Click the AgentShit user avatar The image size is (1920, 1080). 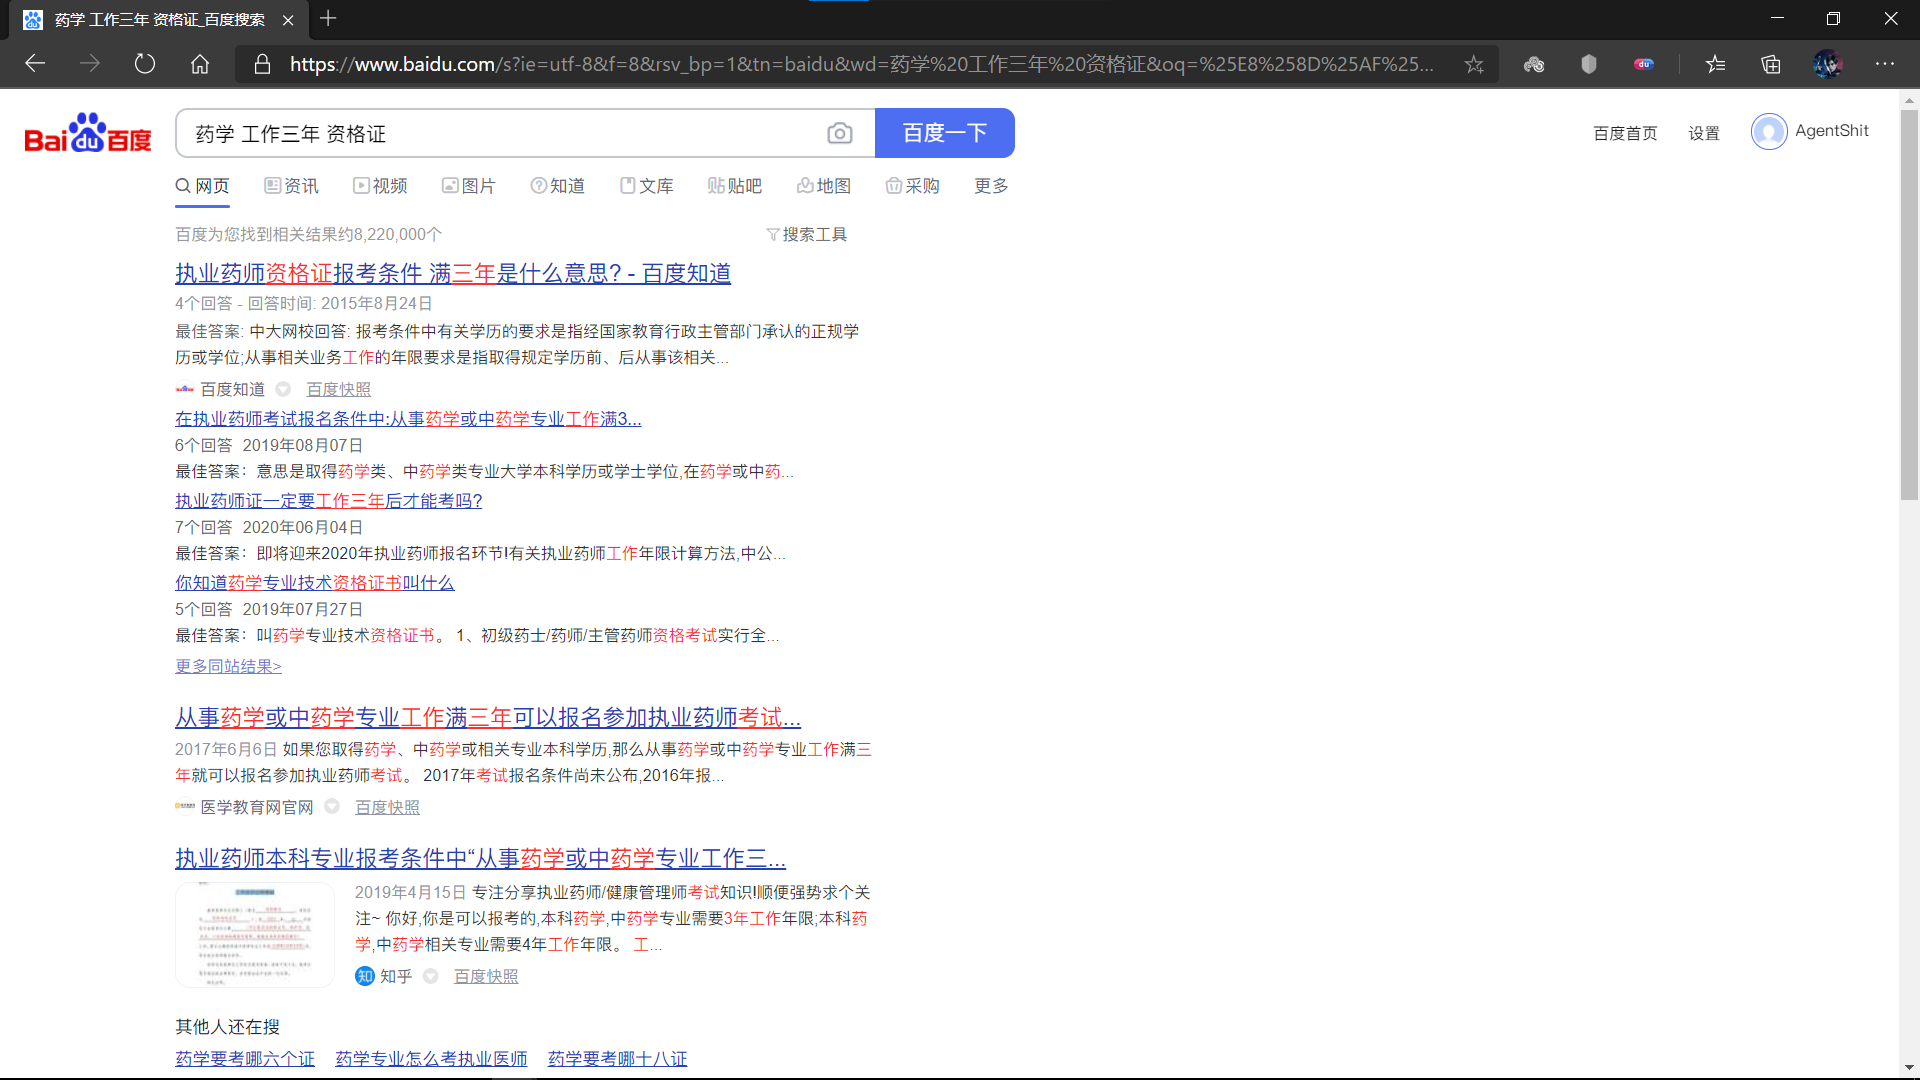[1768, 131]
